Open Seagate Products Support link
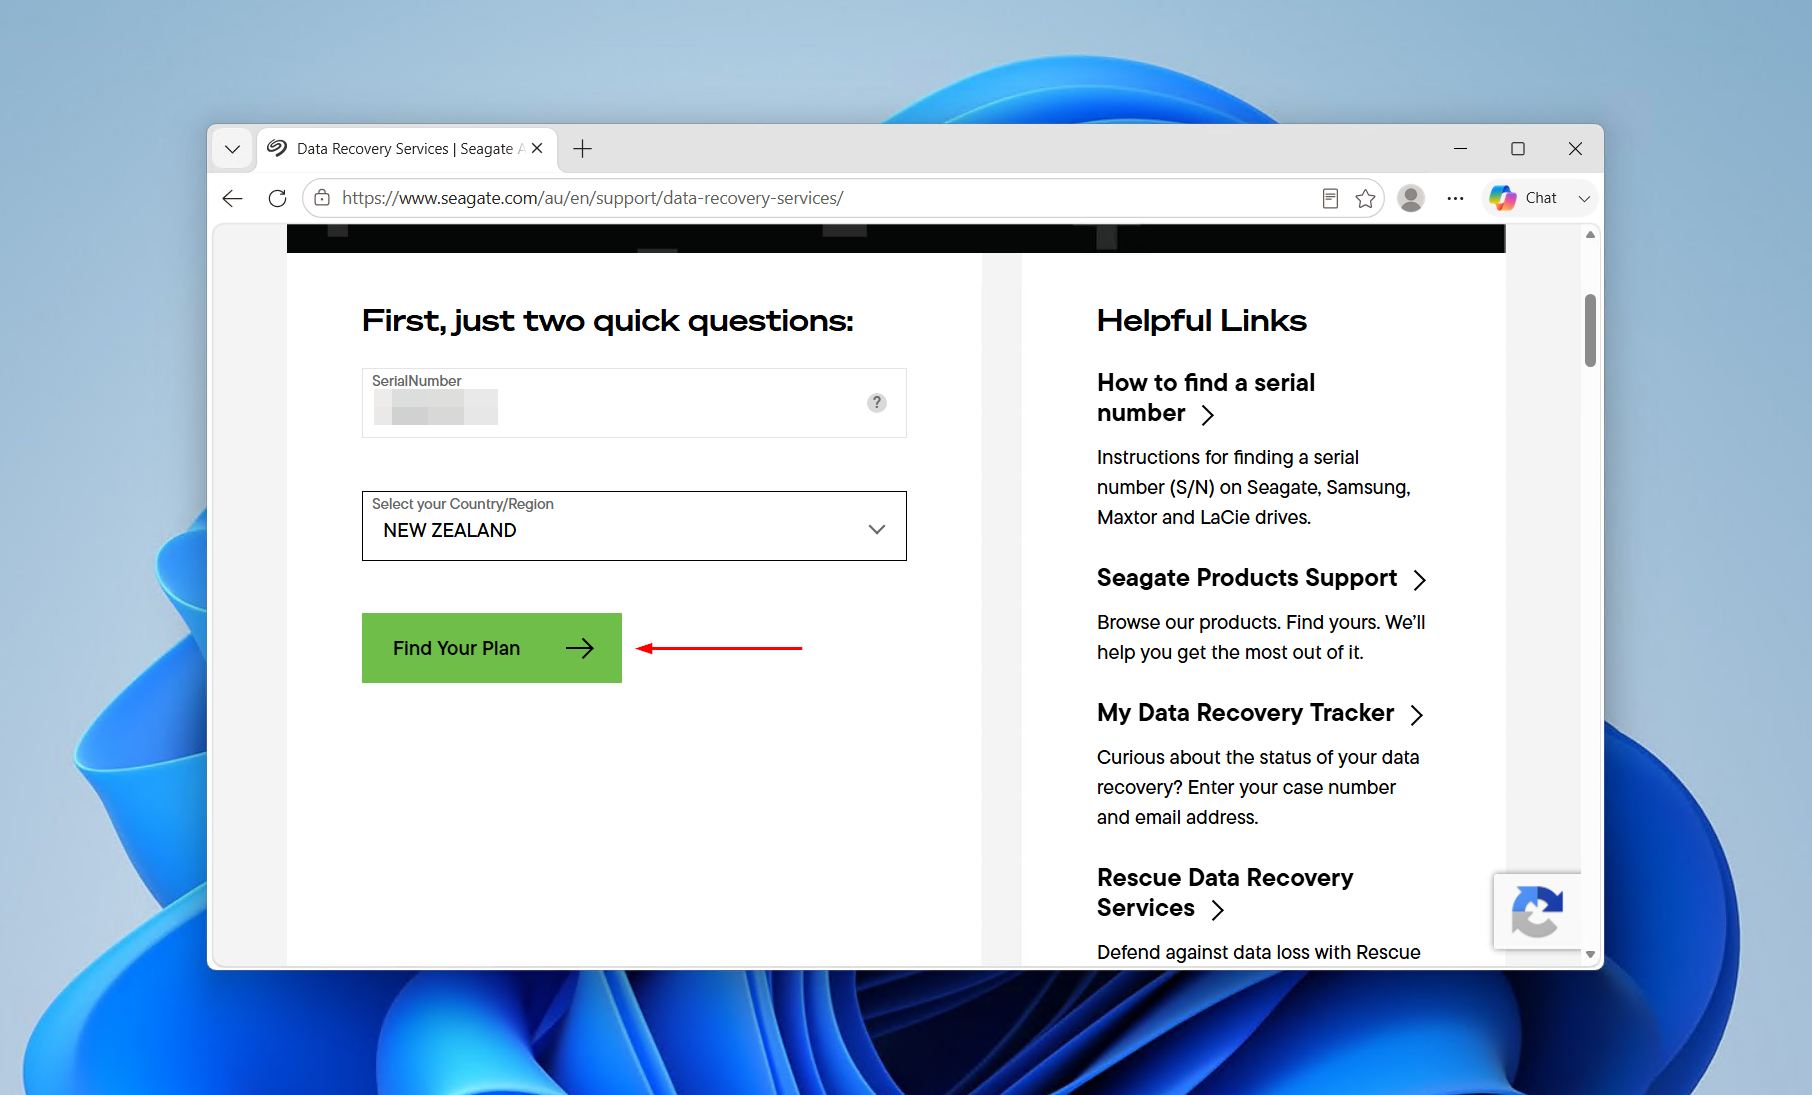Image resolution: width=1812 pixels, height=1095 pixels. 1247,578
